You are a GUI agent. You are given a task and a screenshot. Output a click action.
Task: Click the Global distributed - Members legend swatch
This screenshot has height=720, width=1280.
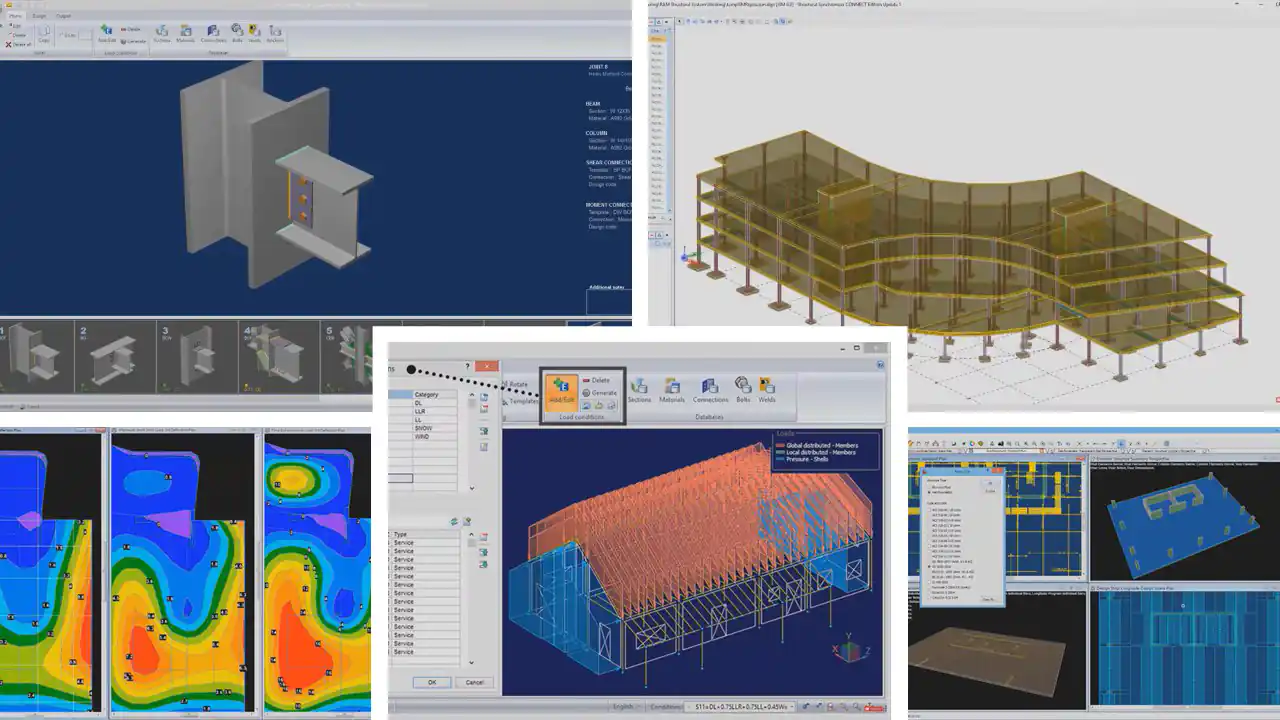click(781, 444)
